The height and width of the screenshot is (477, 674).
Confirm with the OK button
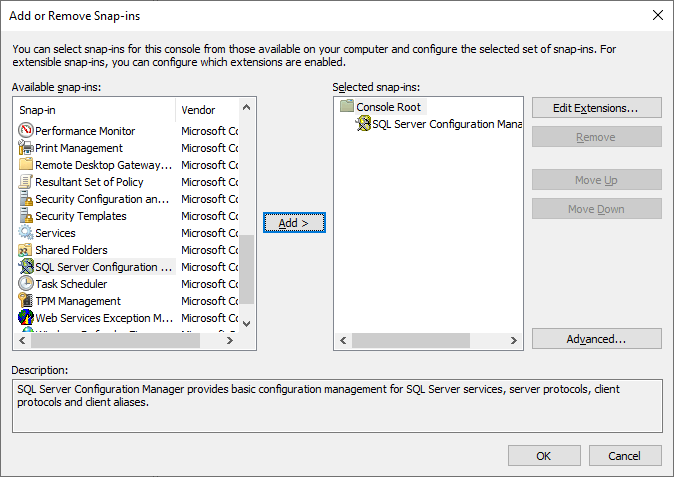pos(543,456)
